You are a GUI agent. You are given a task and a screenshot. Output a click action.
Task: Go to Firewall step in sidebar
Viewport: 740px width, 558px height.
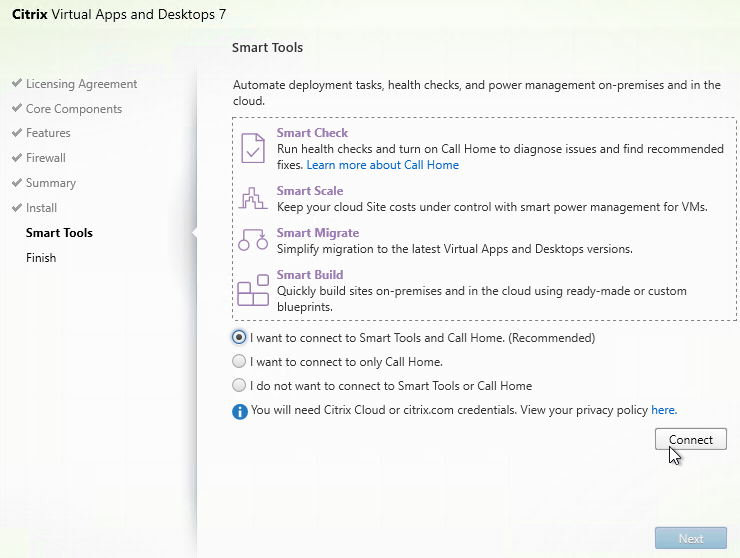click(x=46, y=158)
